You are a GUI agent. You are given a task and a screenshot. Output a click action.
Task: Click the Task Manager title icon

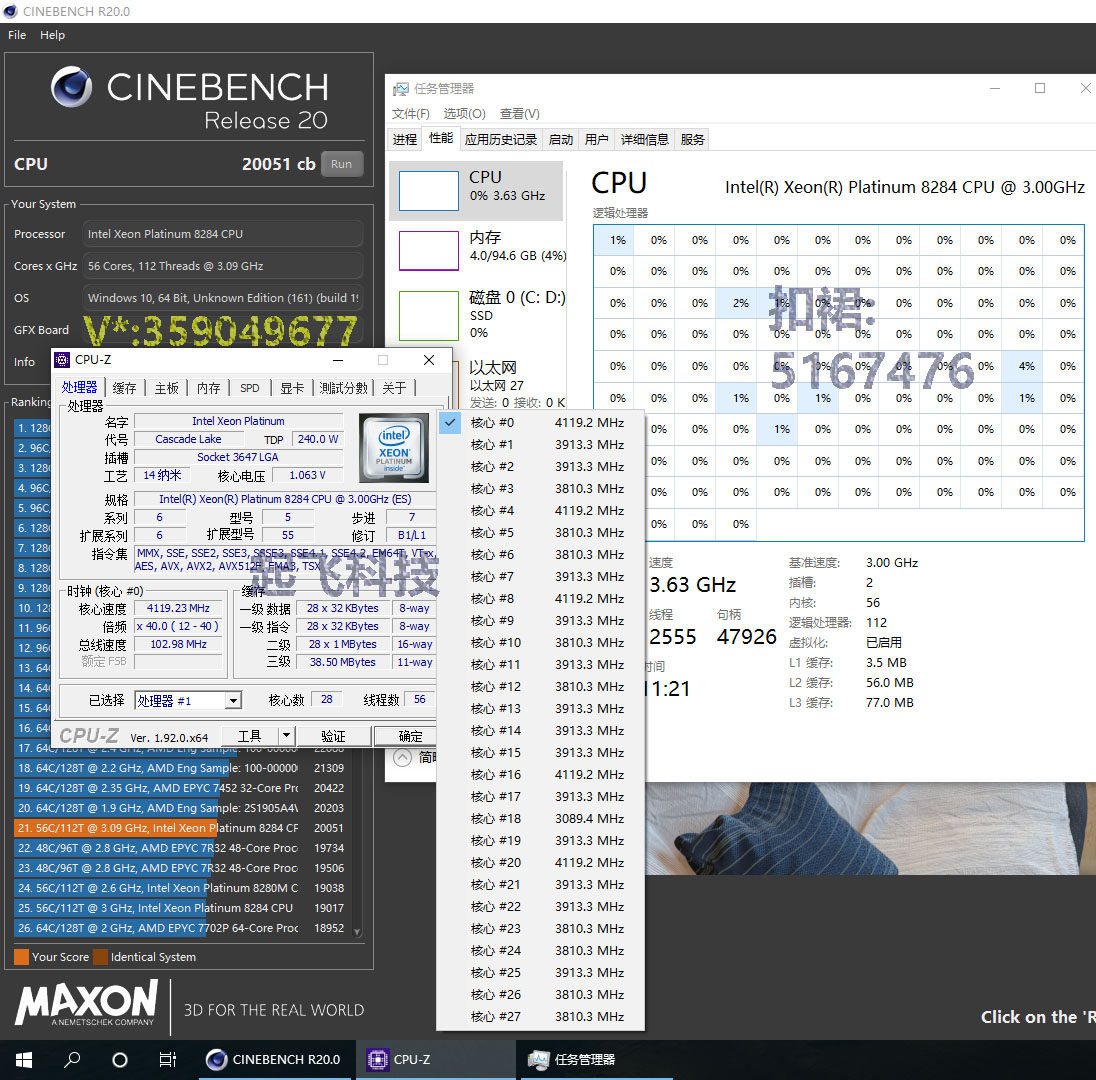[401, 89]
